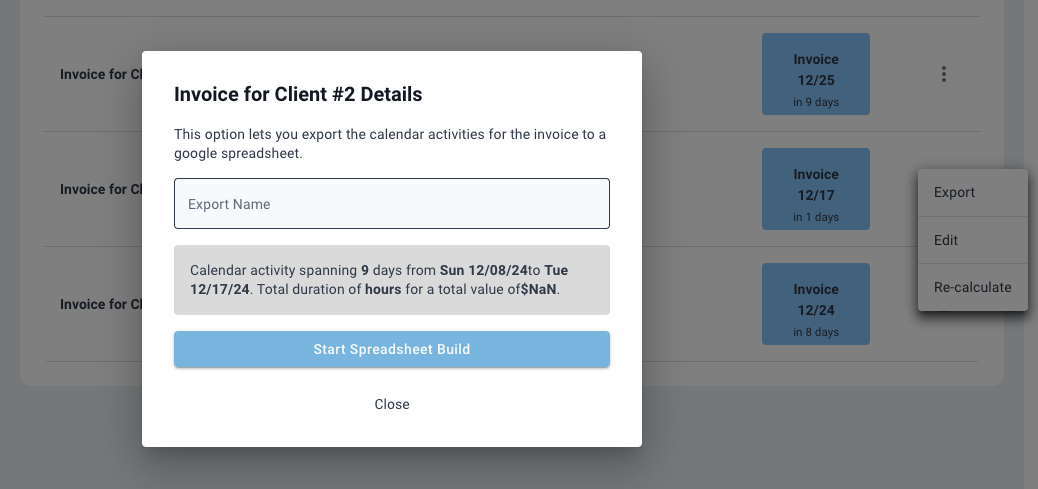Click the 'in 9 days' due label
This screenshot has height=489, width=1038.
pyautogui.click(x=816, y=101)
